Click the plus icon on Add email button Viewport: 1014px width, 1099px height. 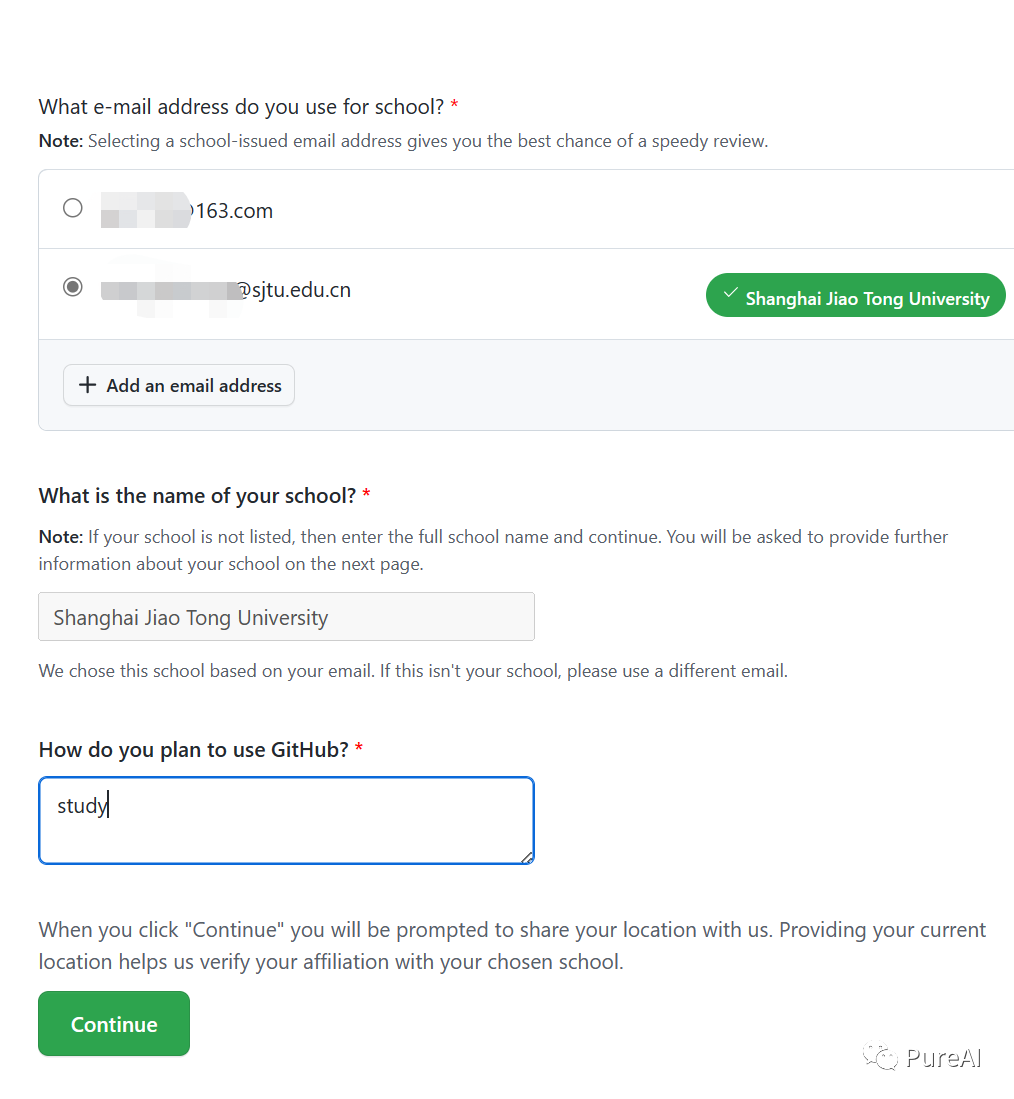[x=87, y=385]
